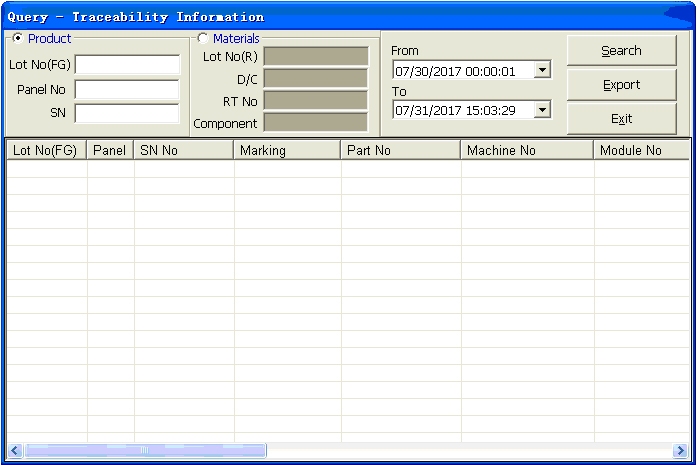Click the Export button

[621, 84]
